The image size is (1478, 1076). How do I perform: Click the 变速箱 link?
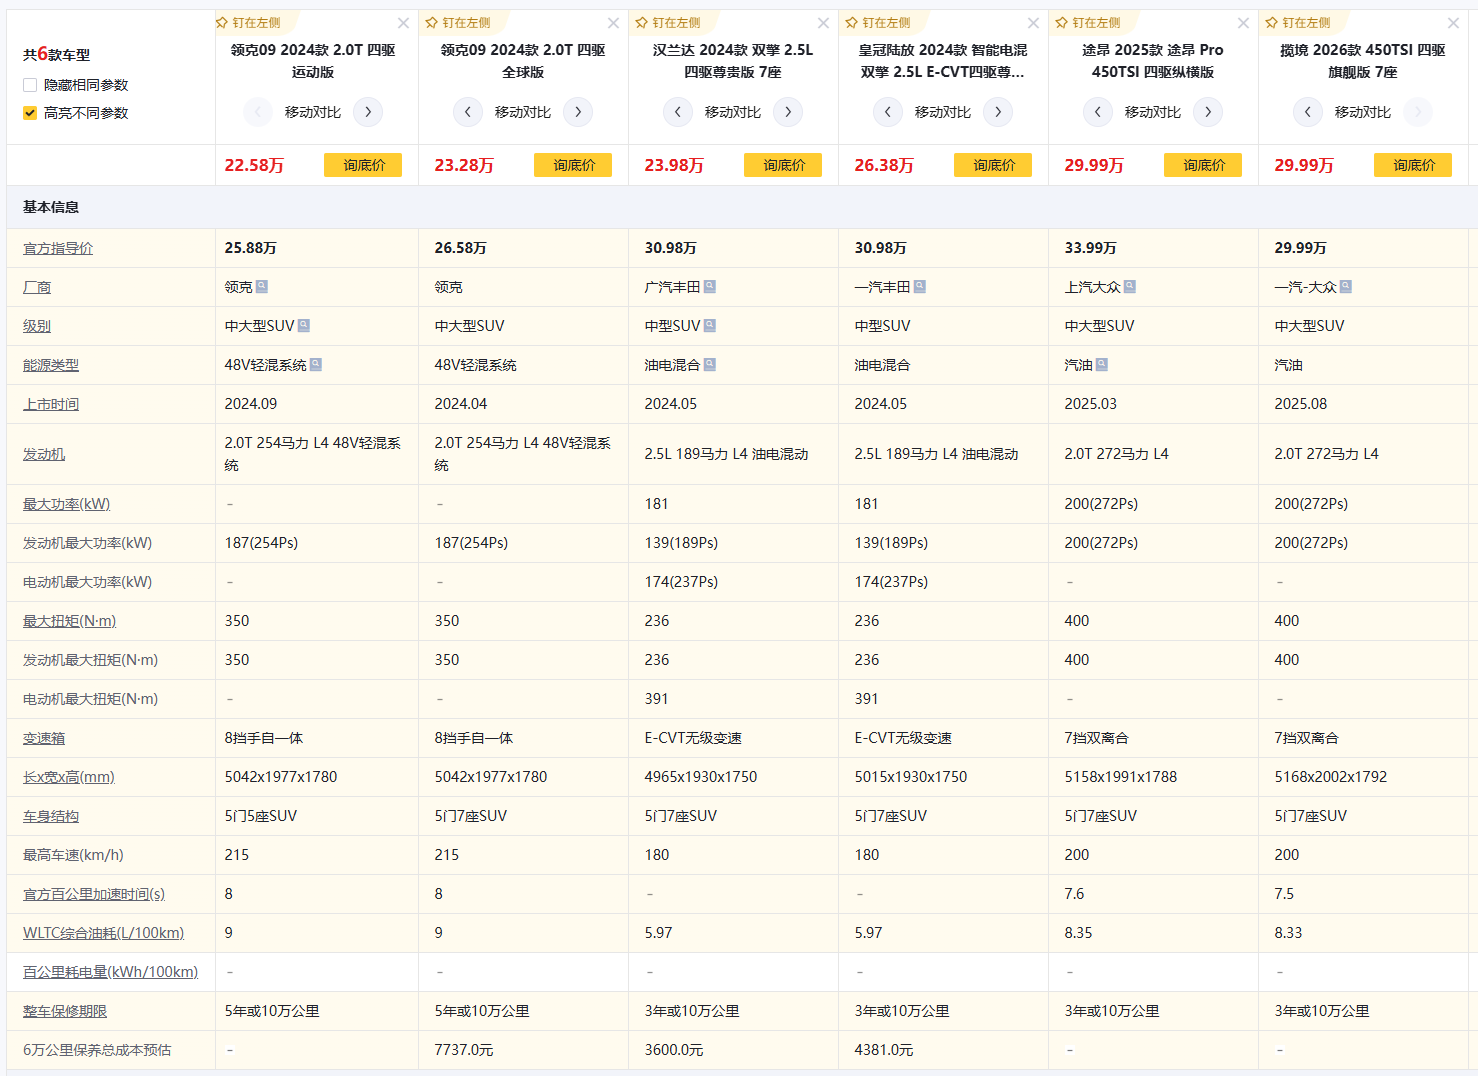44,738
